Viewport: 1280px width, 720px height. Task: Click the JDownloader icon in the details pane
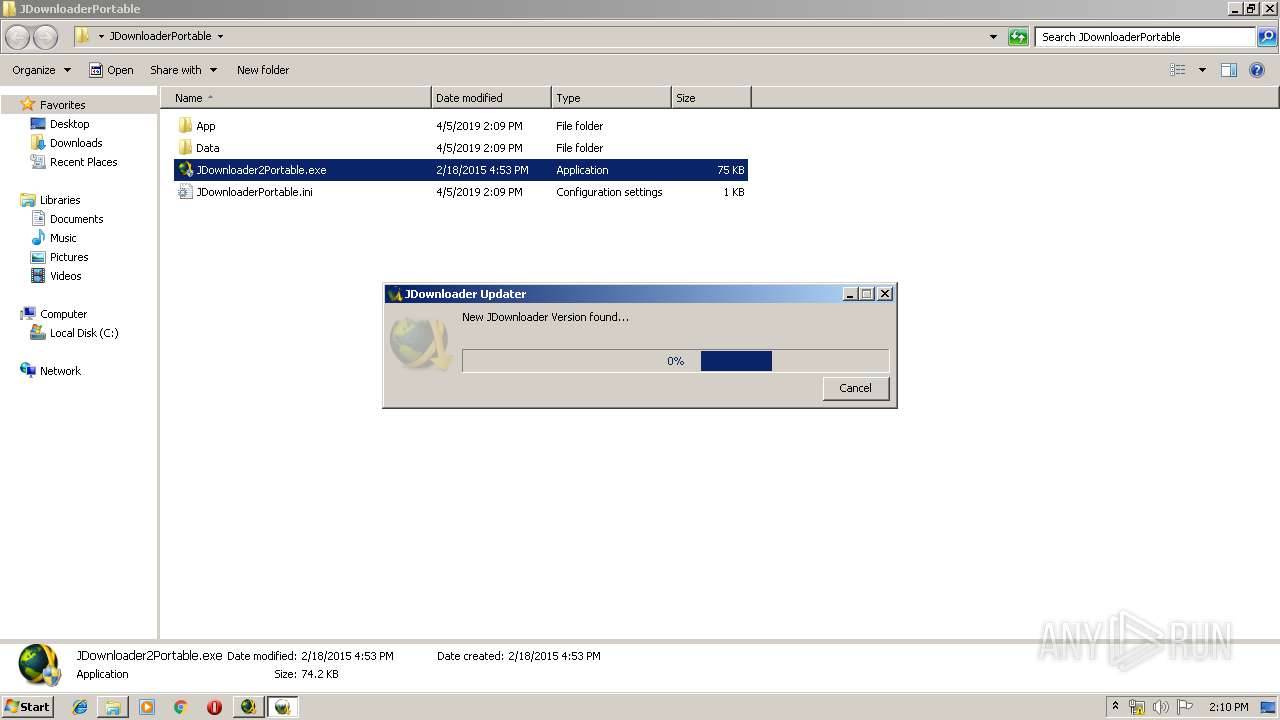pyautogui.click(x=39, y=665)
